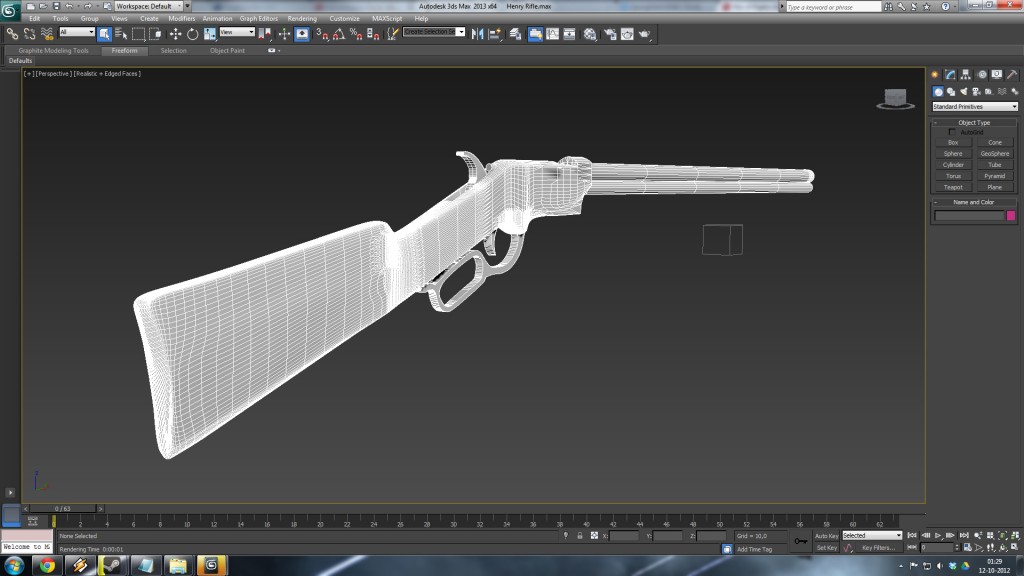Click the Select Object arrow tool

point(104,34)
